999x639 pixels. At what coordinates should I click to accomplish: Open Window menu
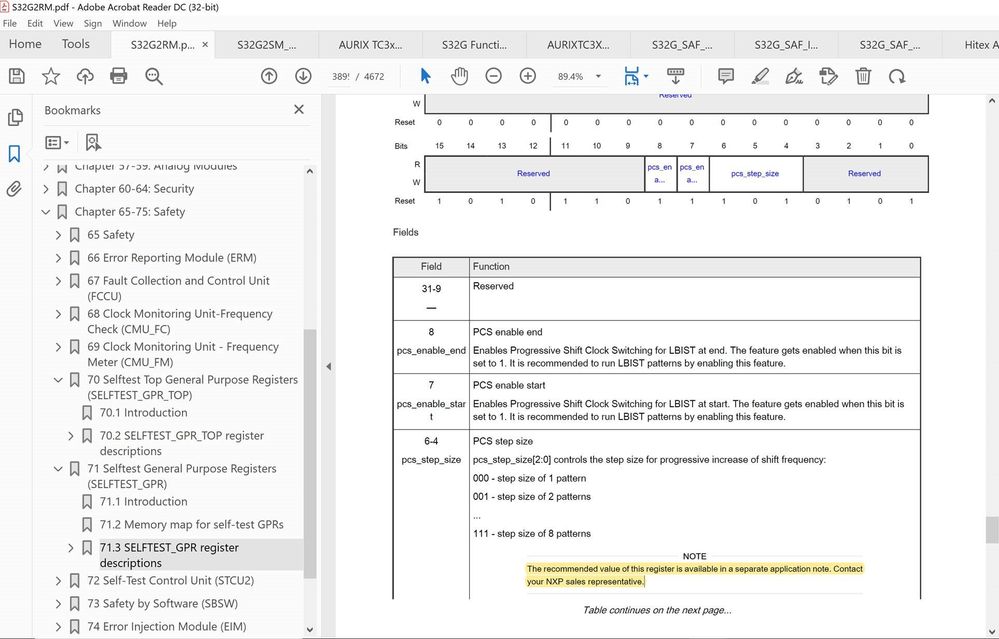[x=129, y=23]
